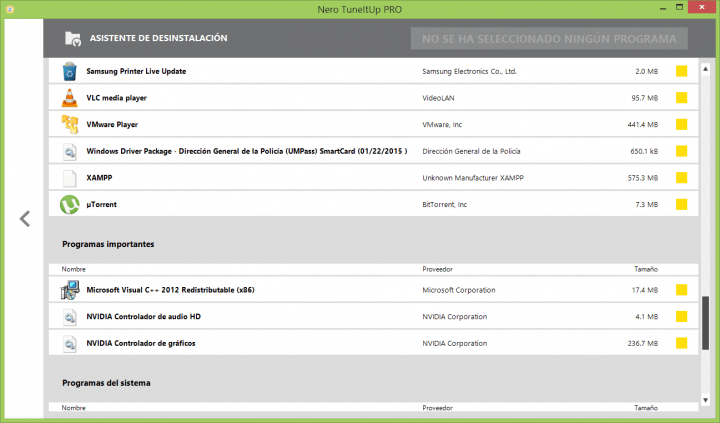This screenshot has width=720, height=423.
Task: Click the VMware Player icon
Action: (x=70, y=124)
